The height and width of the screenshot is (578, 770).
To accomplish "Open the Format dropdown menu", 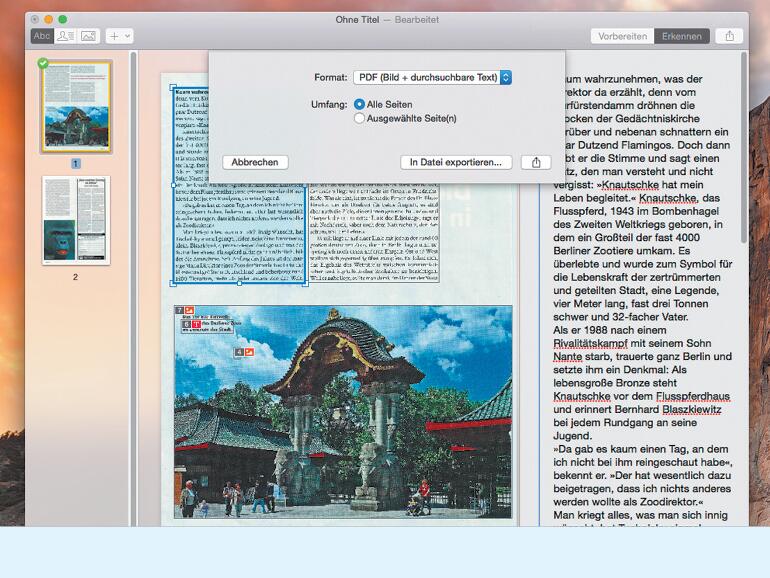I will click(431, 77).
